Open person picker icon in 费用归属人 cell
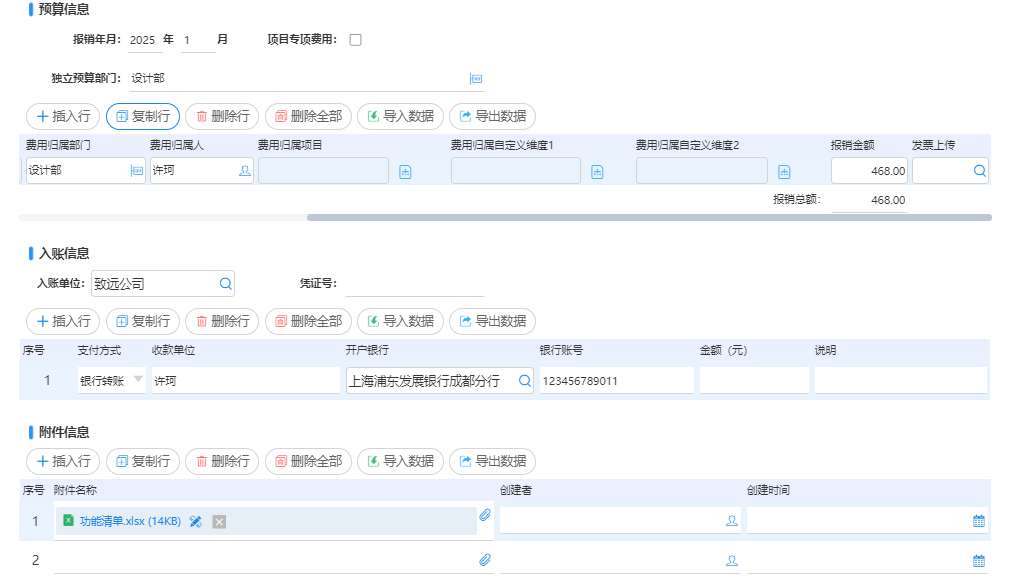Screen dimensions: 1027x587 [x=245, y=171]
